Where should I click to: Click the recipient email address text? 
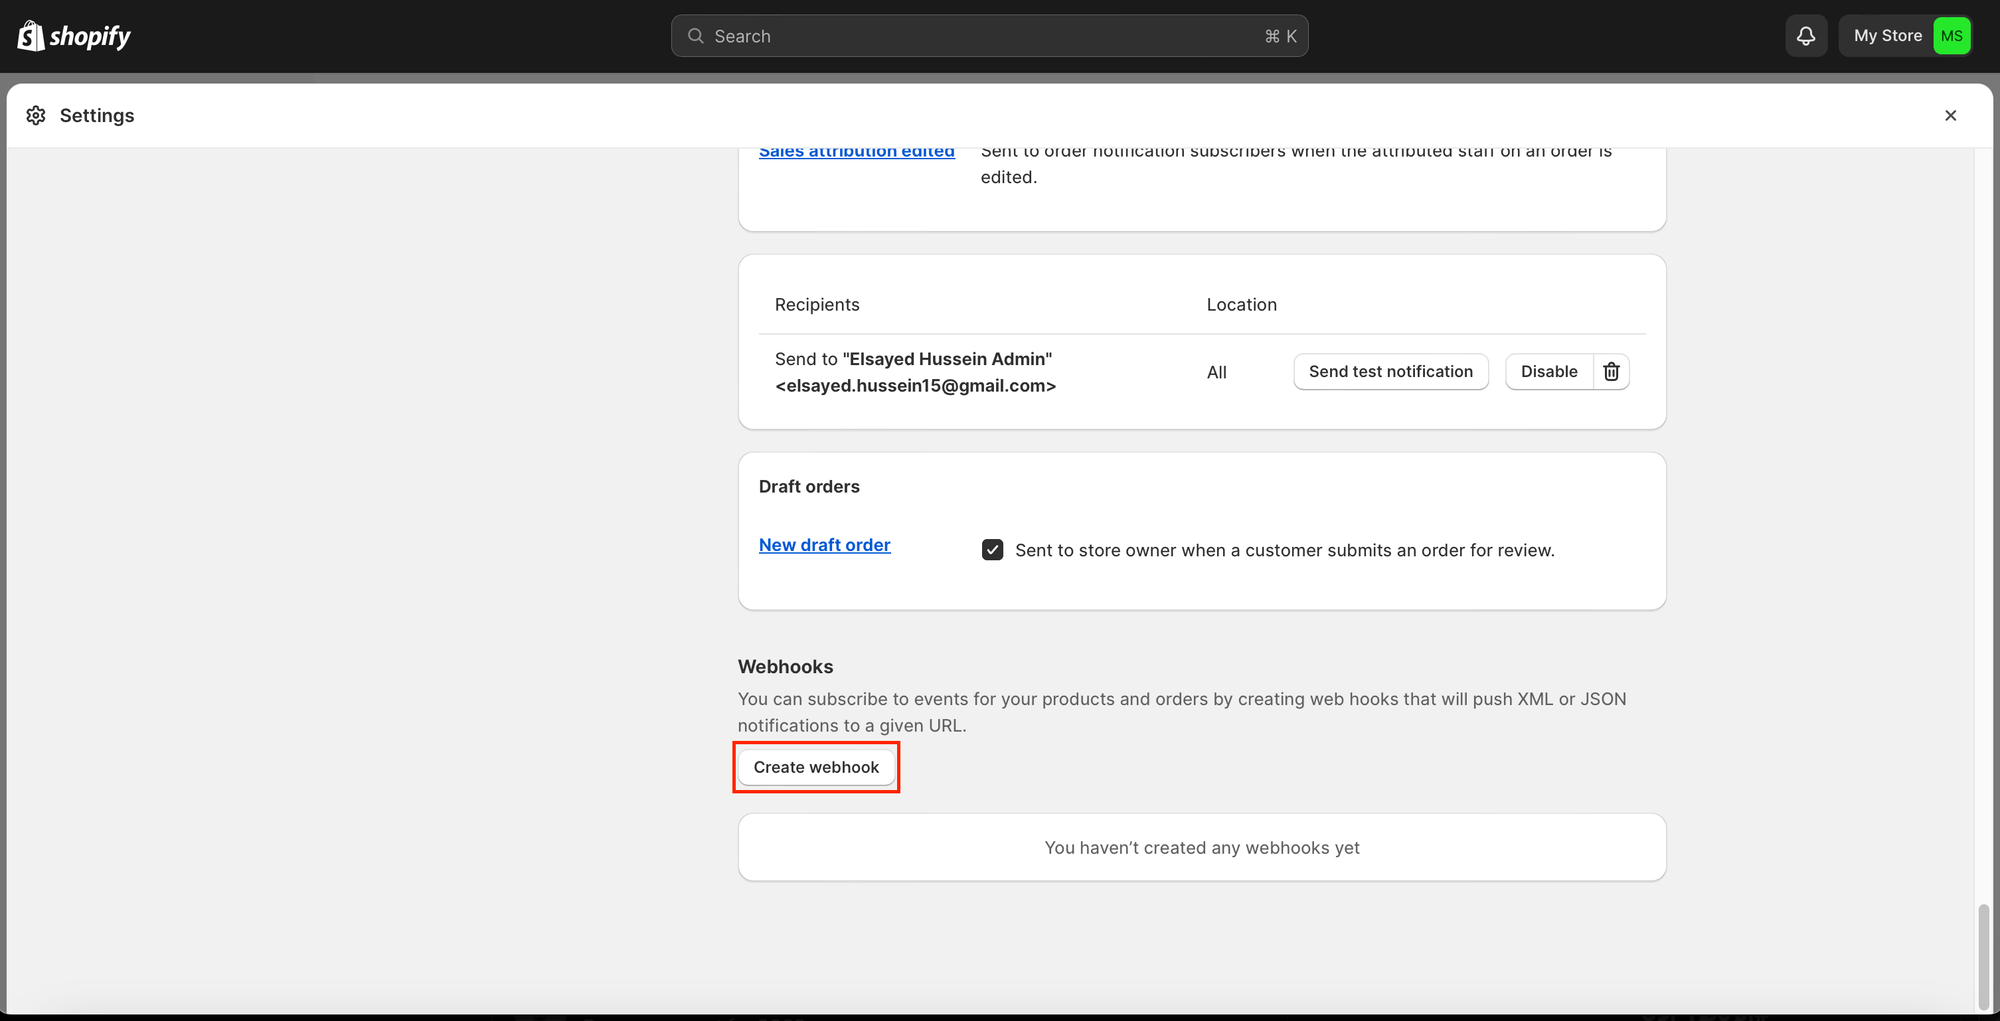(x=915, y=386)
